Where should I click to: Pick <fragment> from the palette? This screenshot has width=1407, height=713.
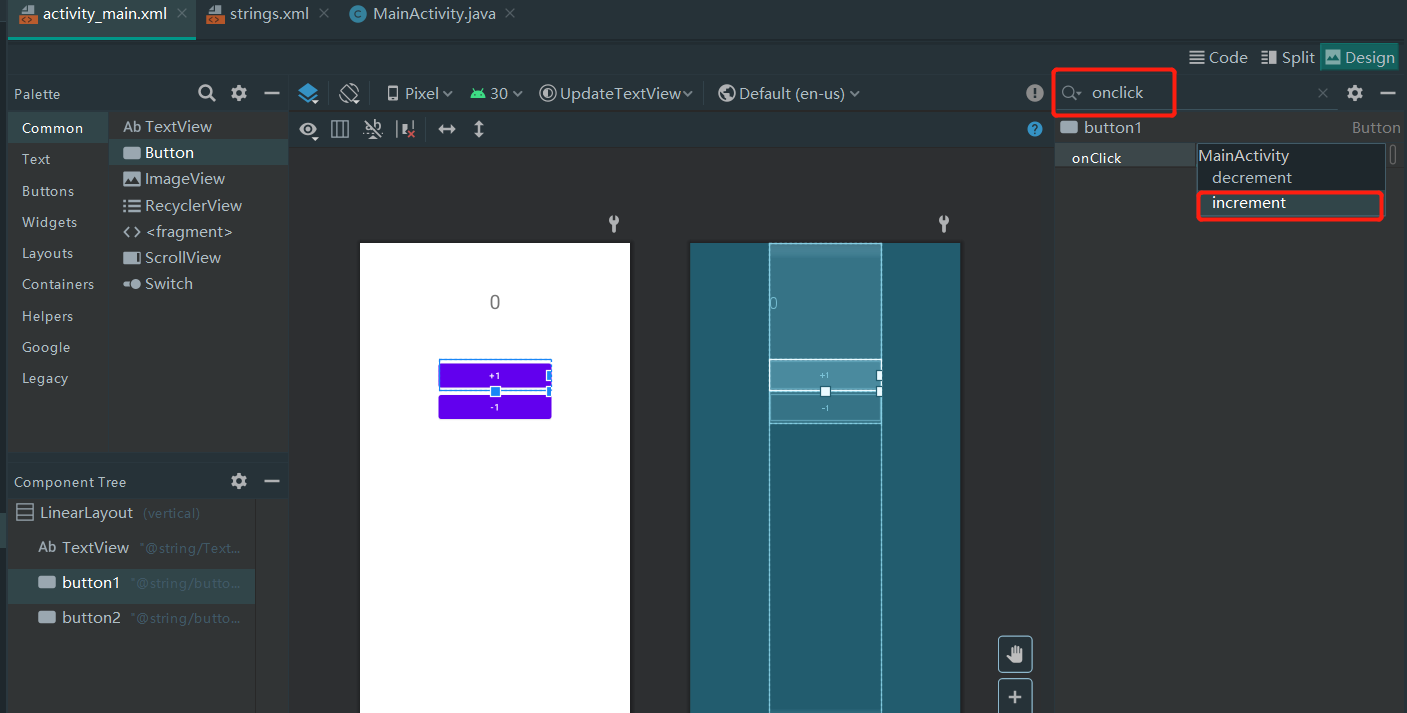[x=198, y=231]
